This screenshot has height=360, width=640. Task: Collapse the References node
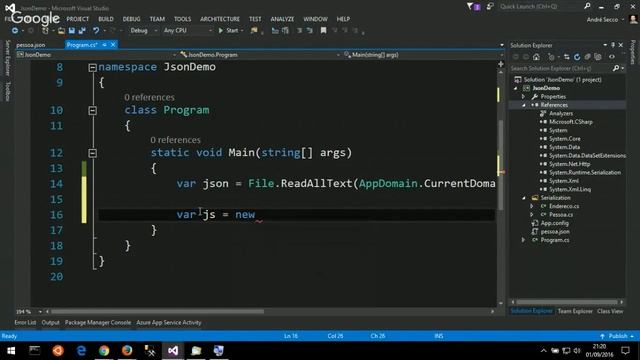tap(524, 105)
